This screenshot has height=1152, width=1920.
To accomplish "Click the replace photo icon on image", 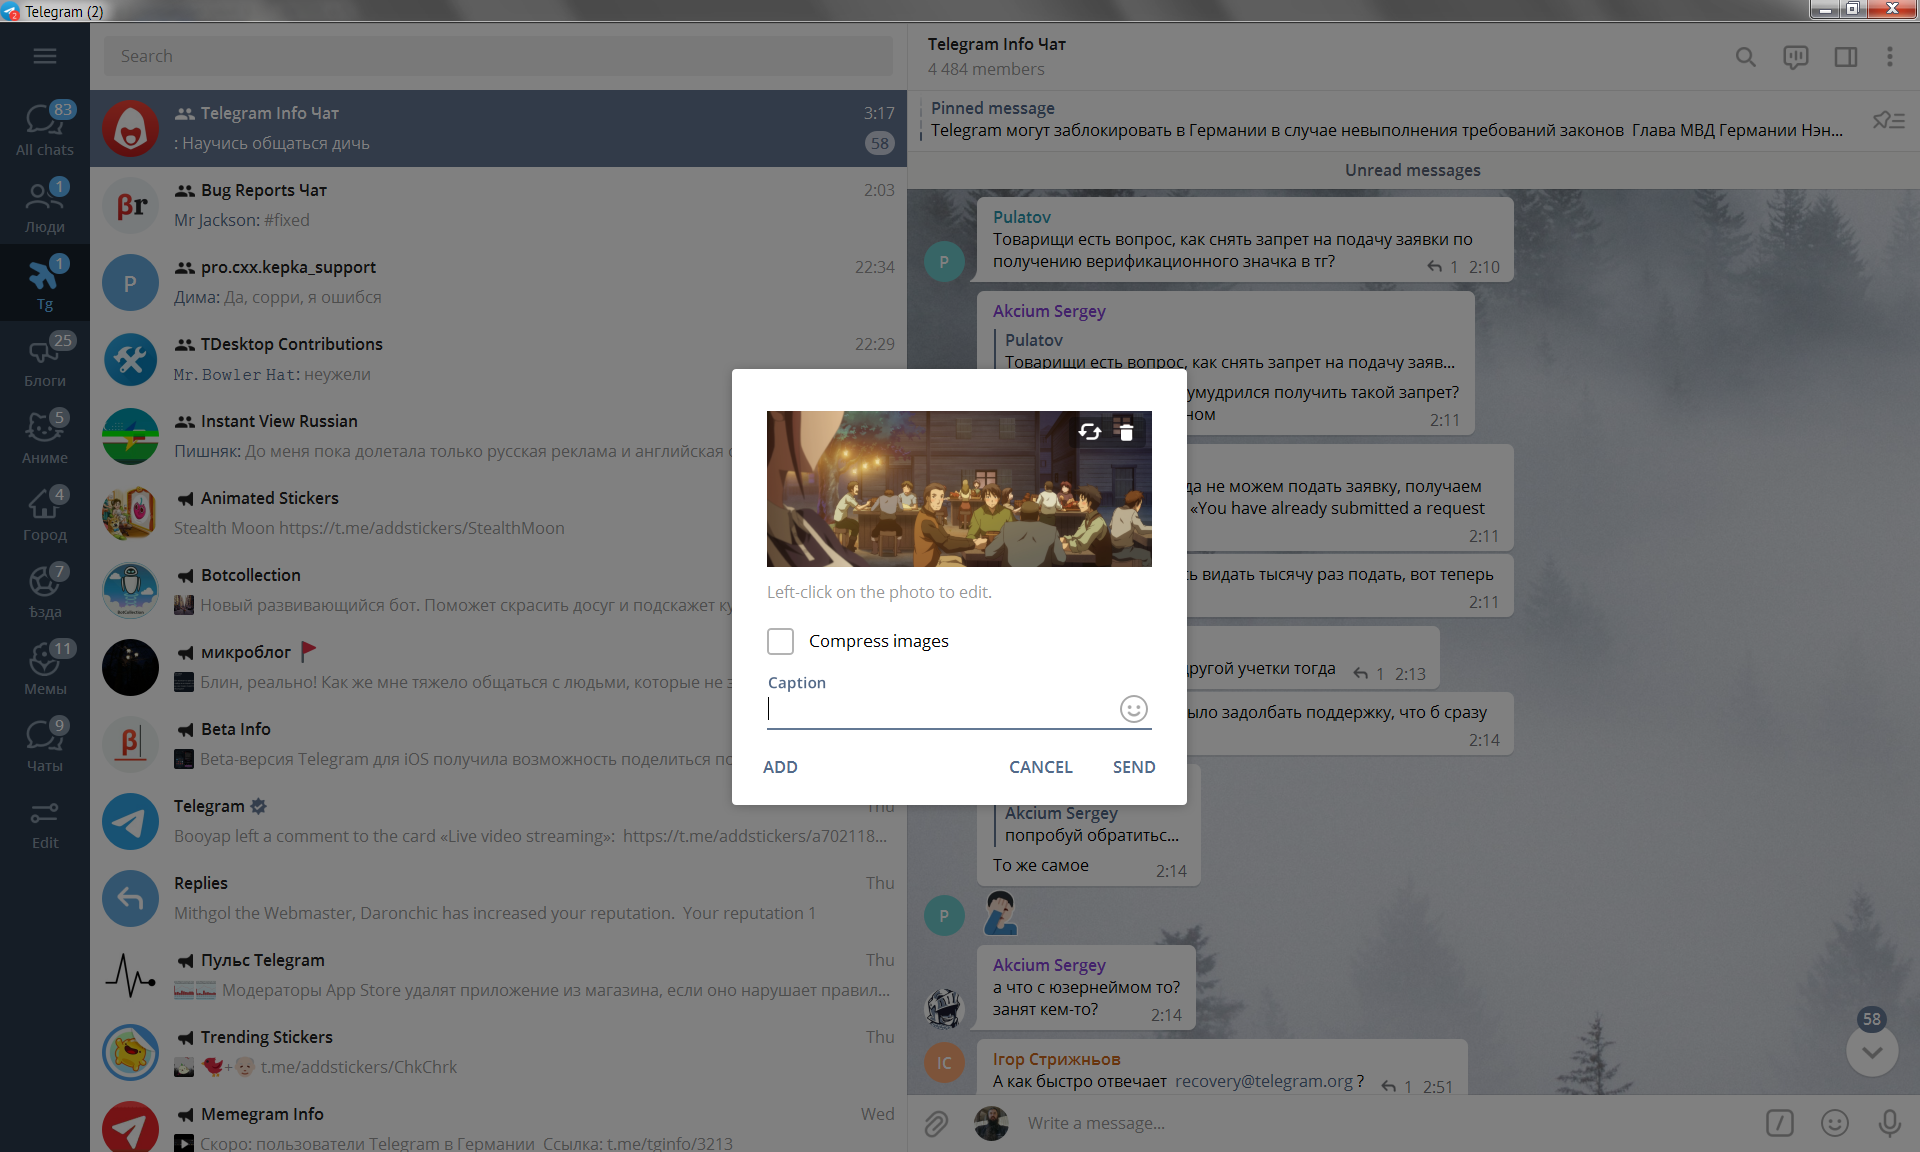I will click(1090, 432).
